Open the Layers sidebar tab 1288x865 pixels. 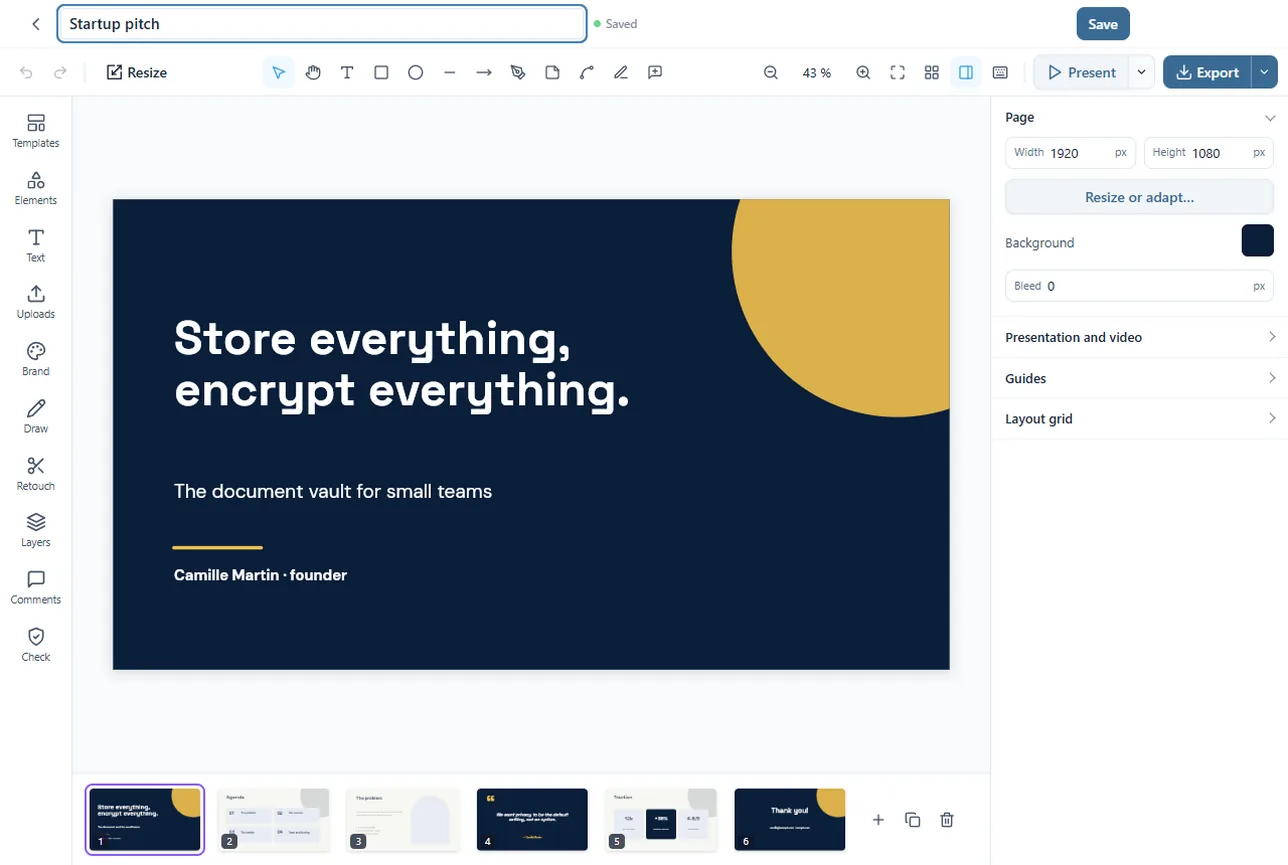pyautogui.click(x=36, y=530)
